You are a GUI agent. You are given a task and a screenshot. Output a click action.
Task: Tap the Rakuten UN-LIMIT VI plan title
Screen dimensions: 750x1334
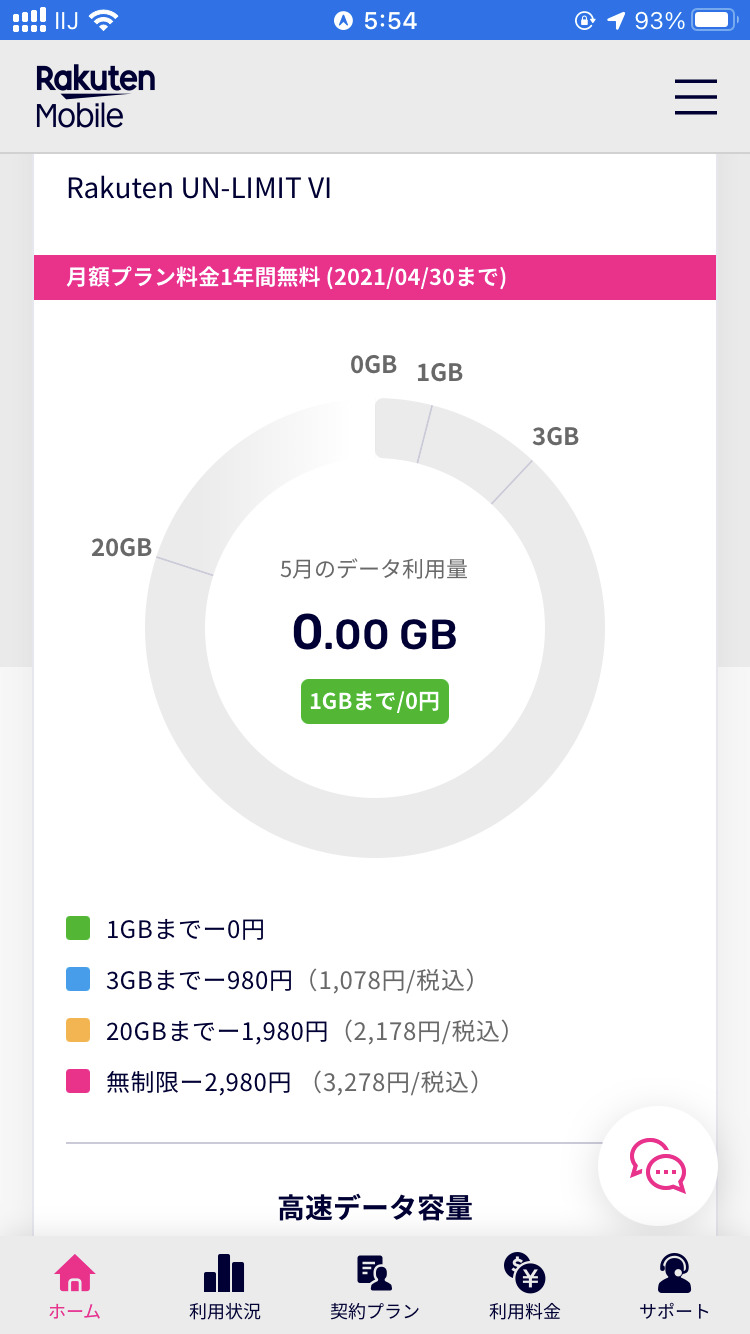click(199, 188)
